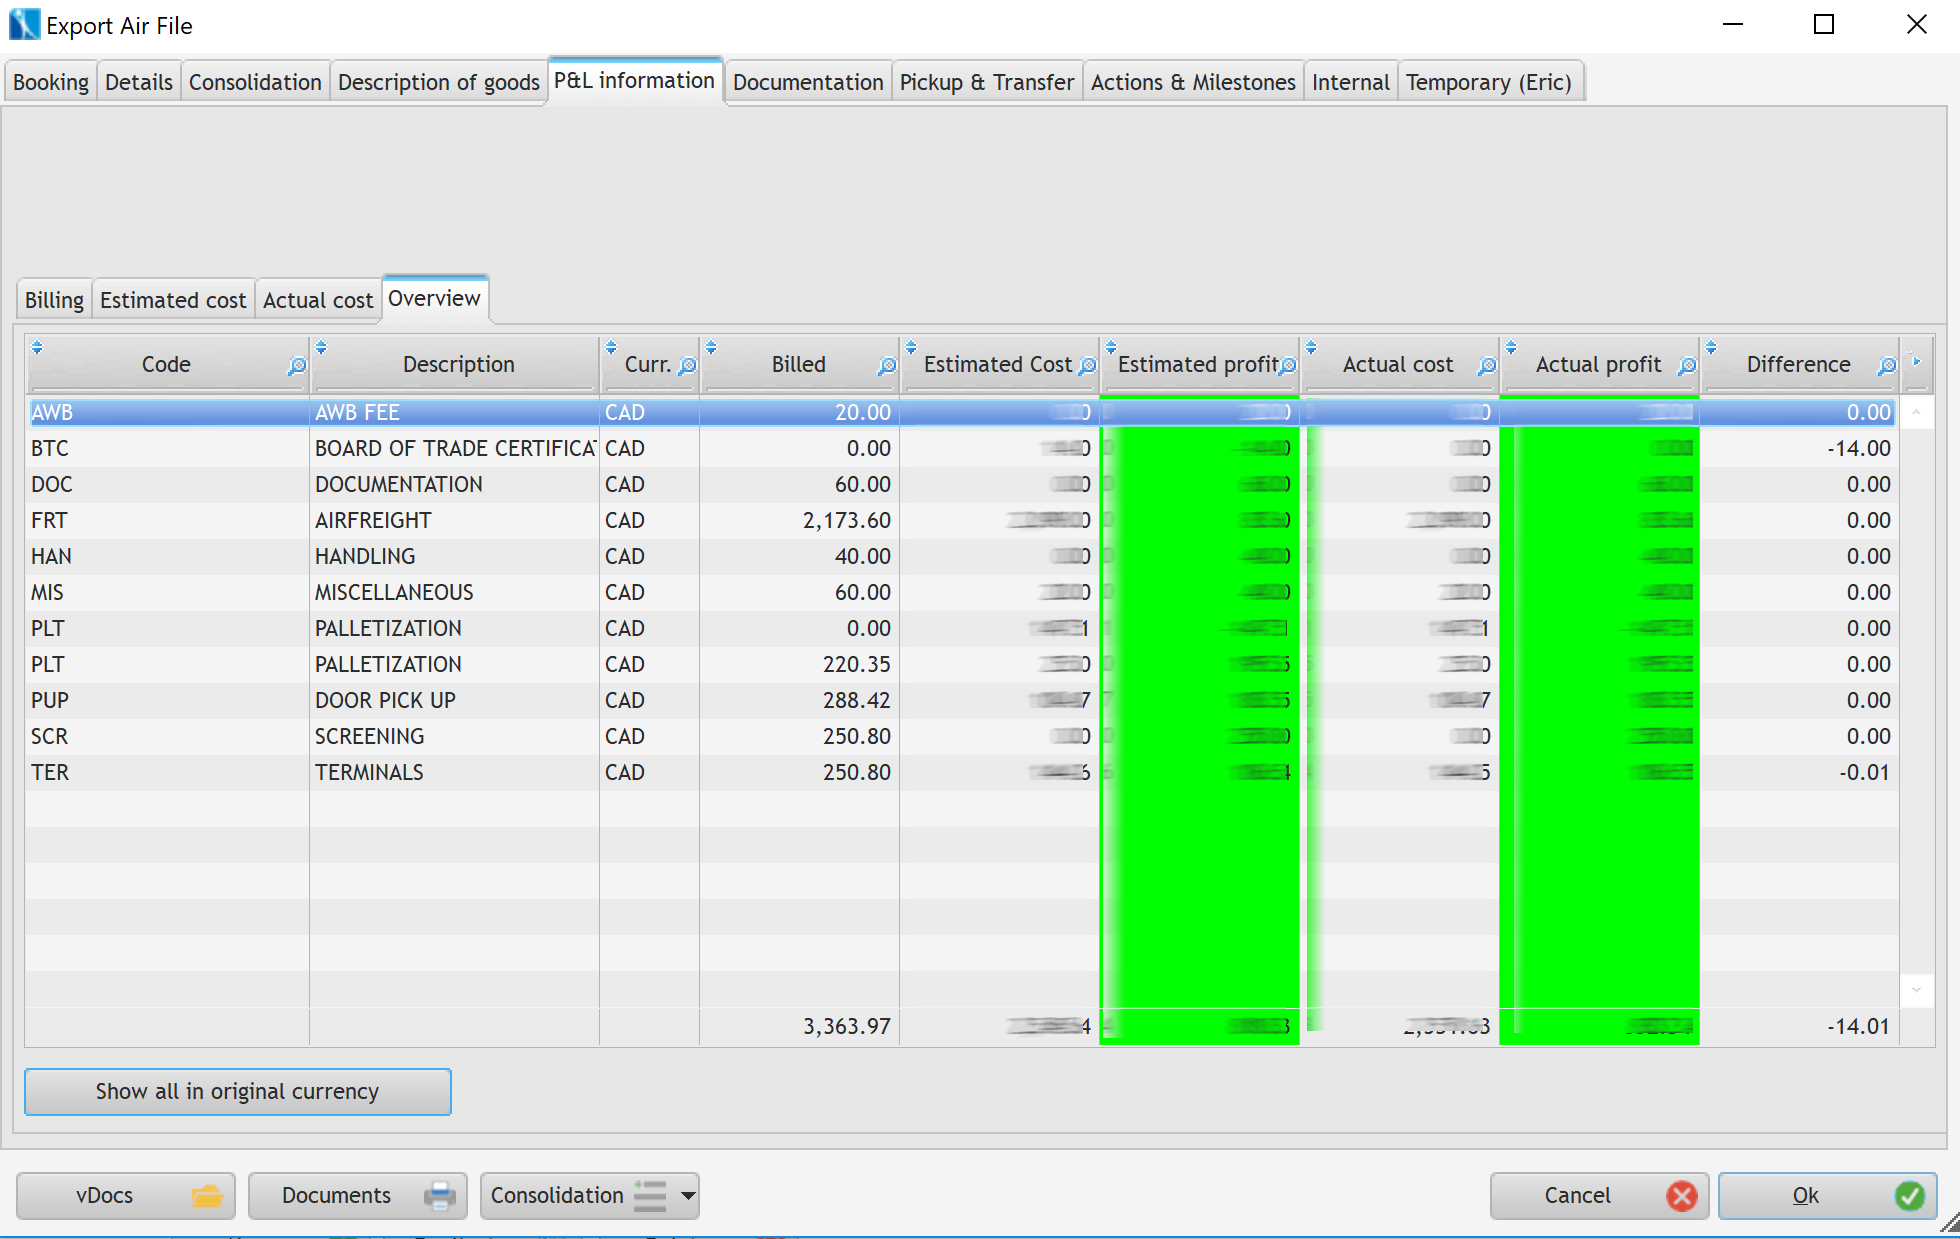Click the search icon in Actual cost header
The image size is (1960, 1239).
(x=1486, y=366)
